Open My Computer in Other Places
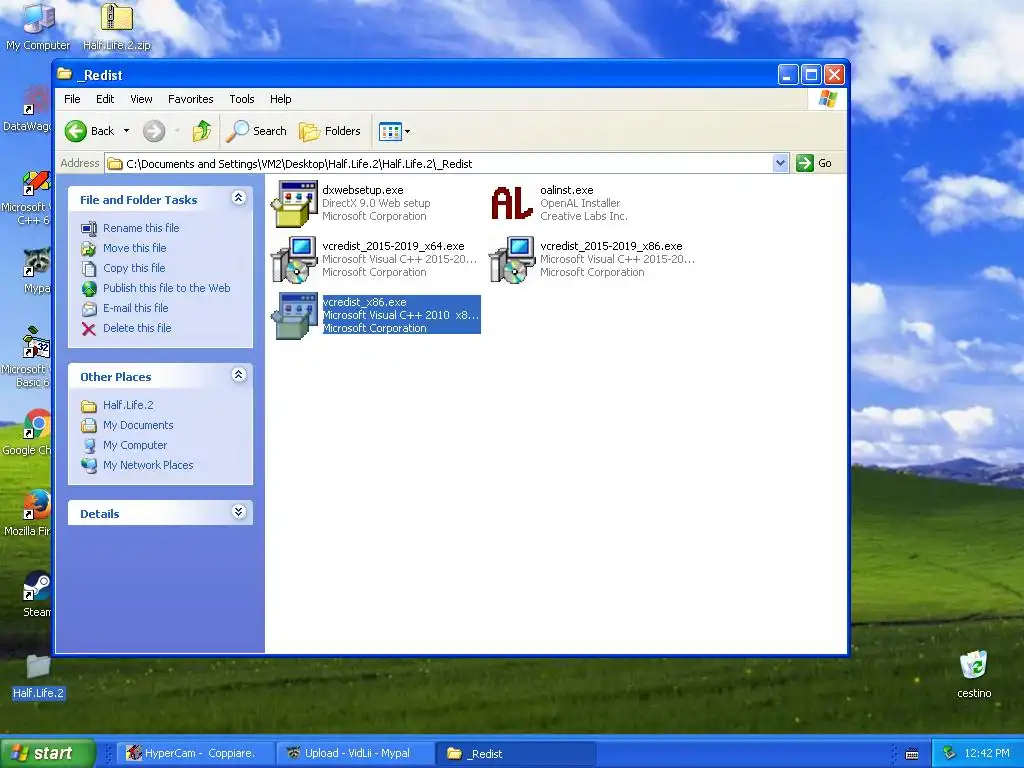Viewport: 1024px width, 768px height. pyautogui.click(x=135, y=445)
